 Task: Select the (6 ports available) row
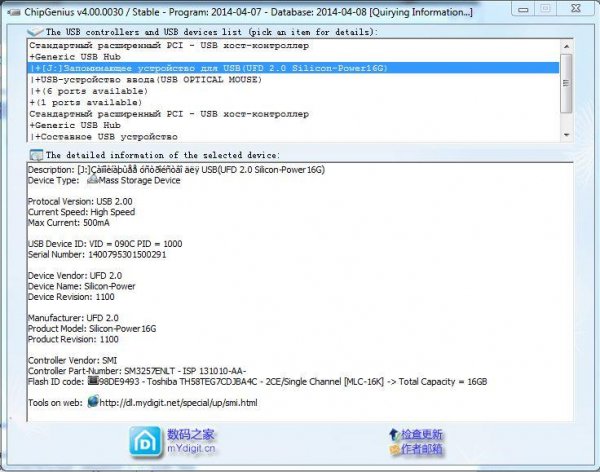pyautogui.click(x=294, y=91)
